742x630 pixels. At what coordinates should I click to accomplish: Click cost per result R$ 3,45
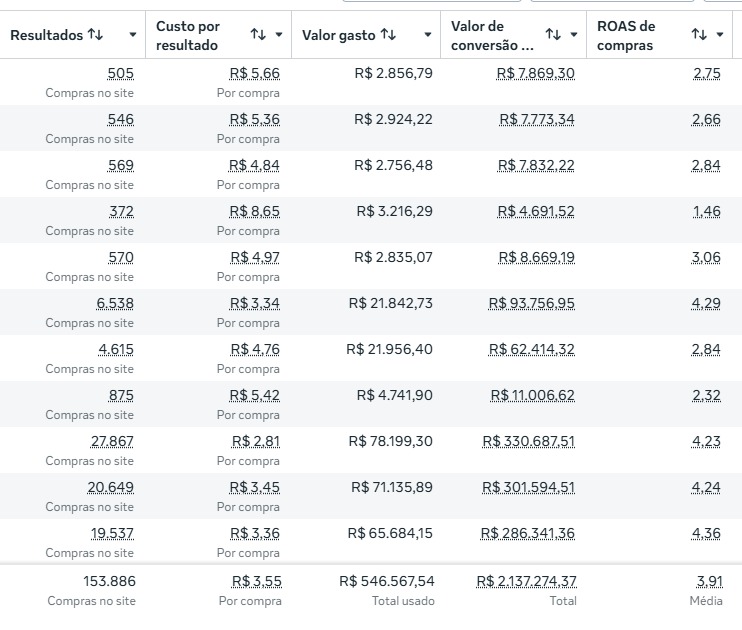(255, 487)
